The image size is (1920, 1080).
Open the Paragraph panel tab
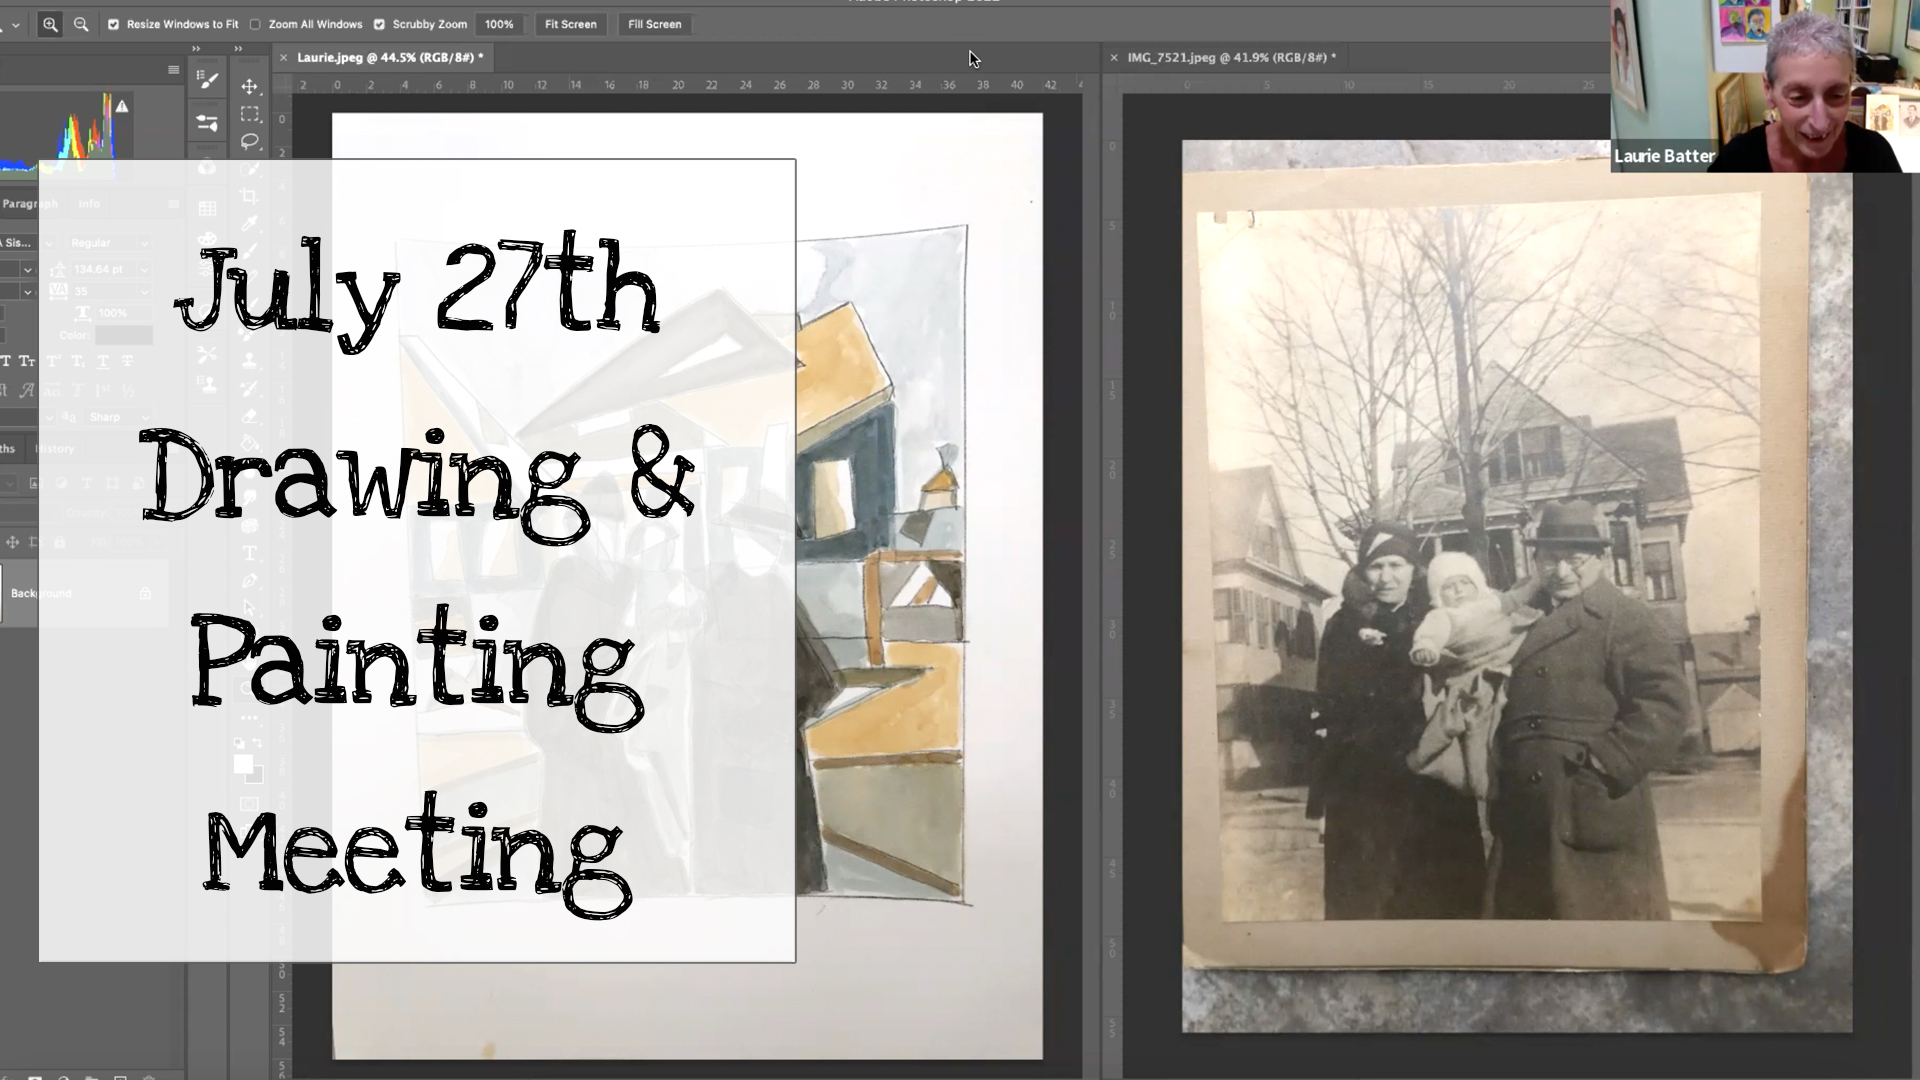pos(29,203)
